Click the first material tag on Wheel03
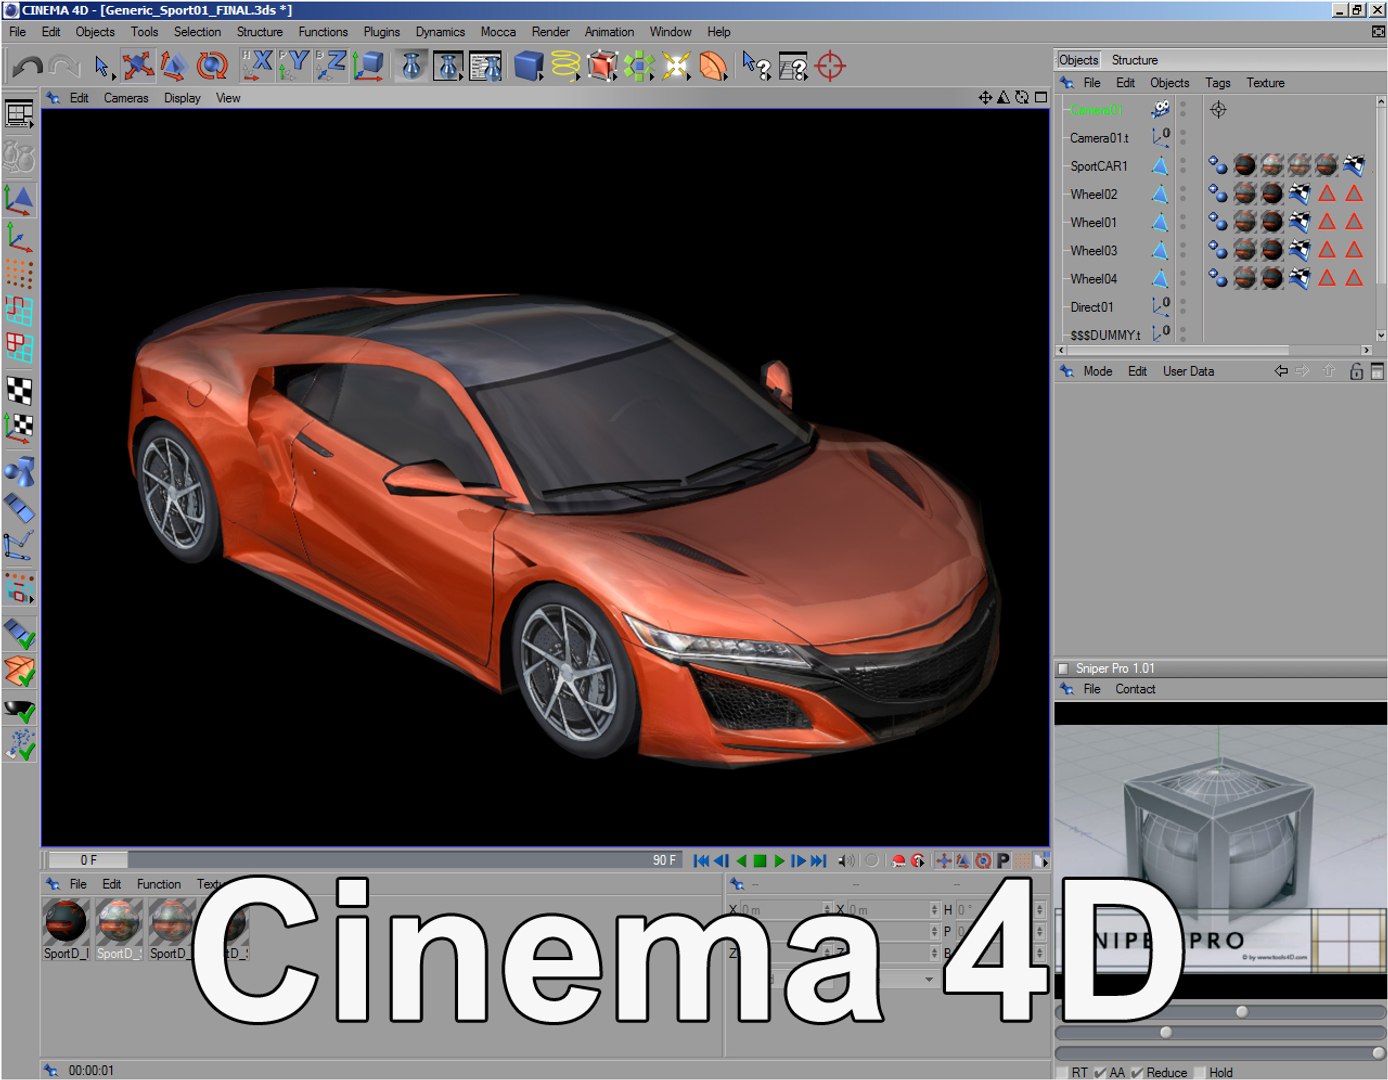Image resolution: width=1388 pixels, height=1080 pixels. (1245, 250)
